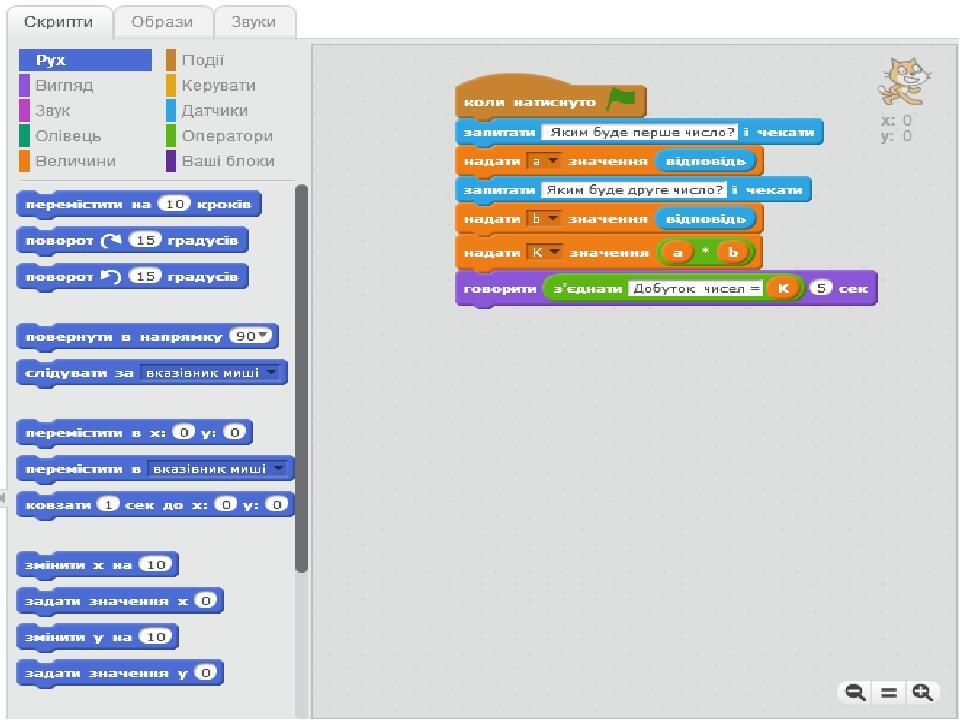Image resolution: width=960 pixels, height=720 pixels.
Task: Click the counter-clockwise arrow in поворот block
Action: (x=111, y=276)
